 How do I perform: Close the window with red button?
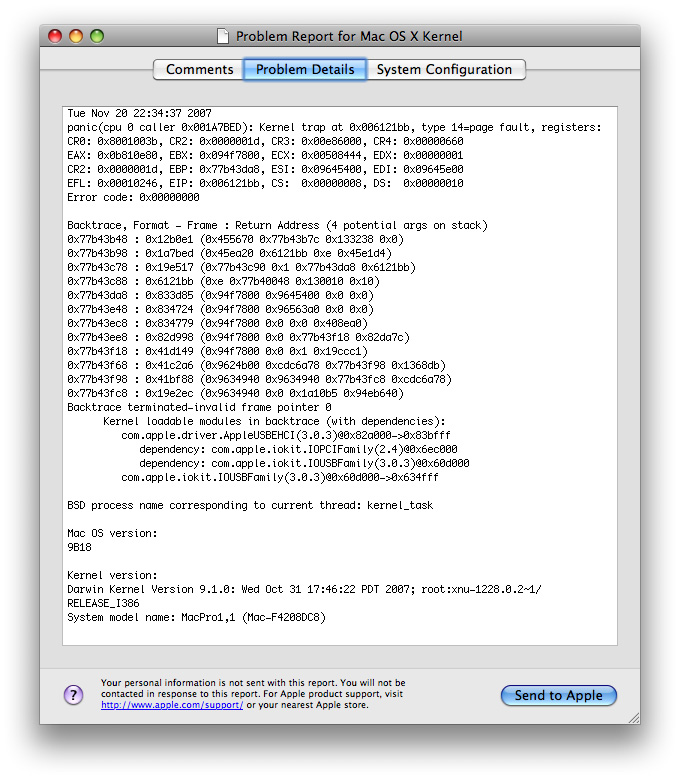(x=55, y=36)
